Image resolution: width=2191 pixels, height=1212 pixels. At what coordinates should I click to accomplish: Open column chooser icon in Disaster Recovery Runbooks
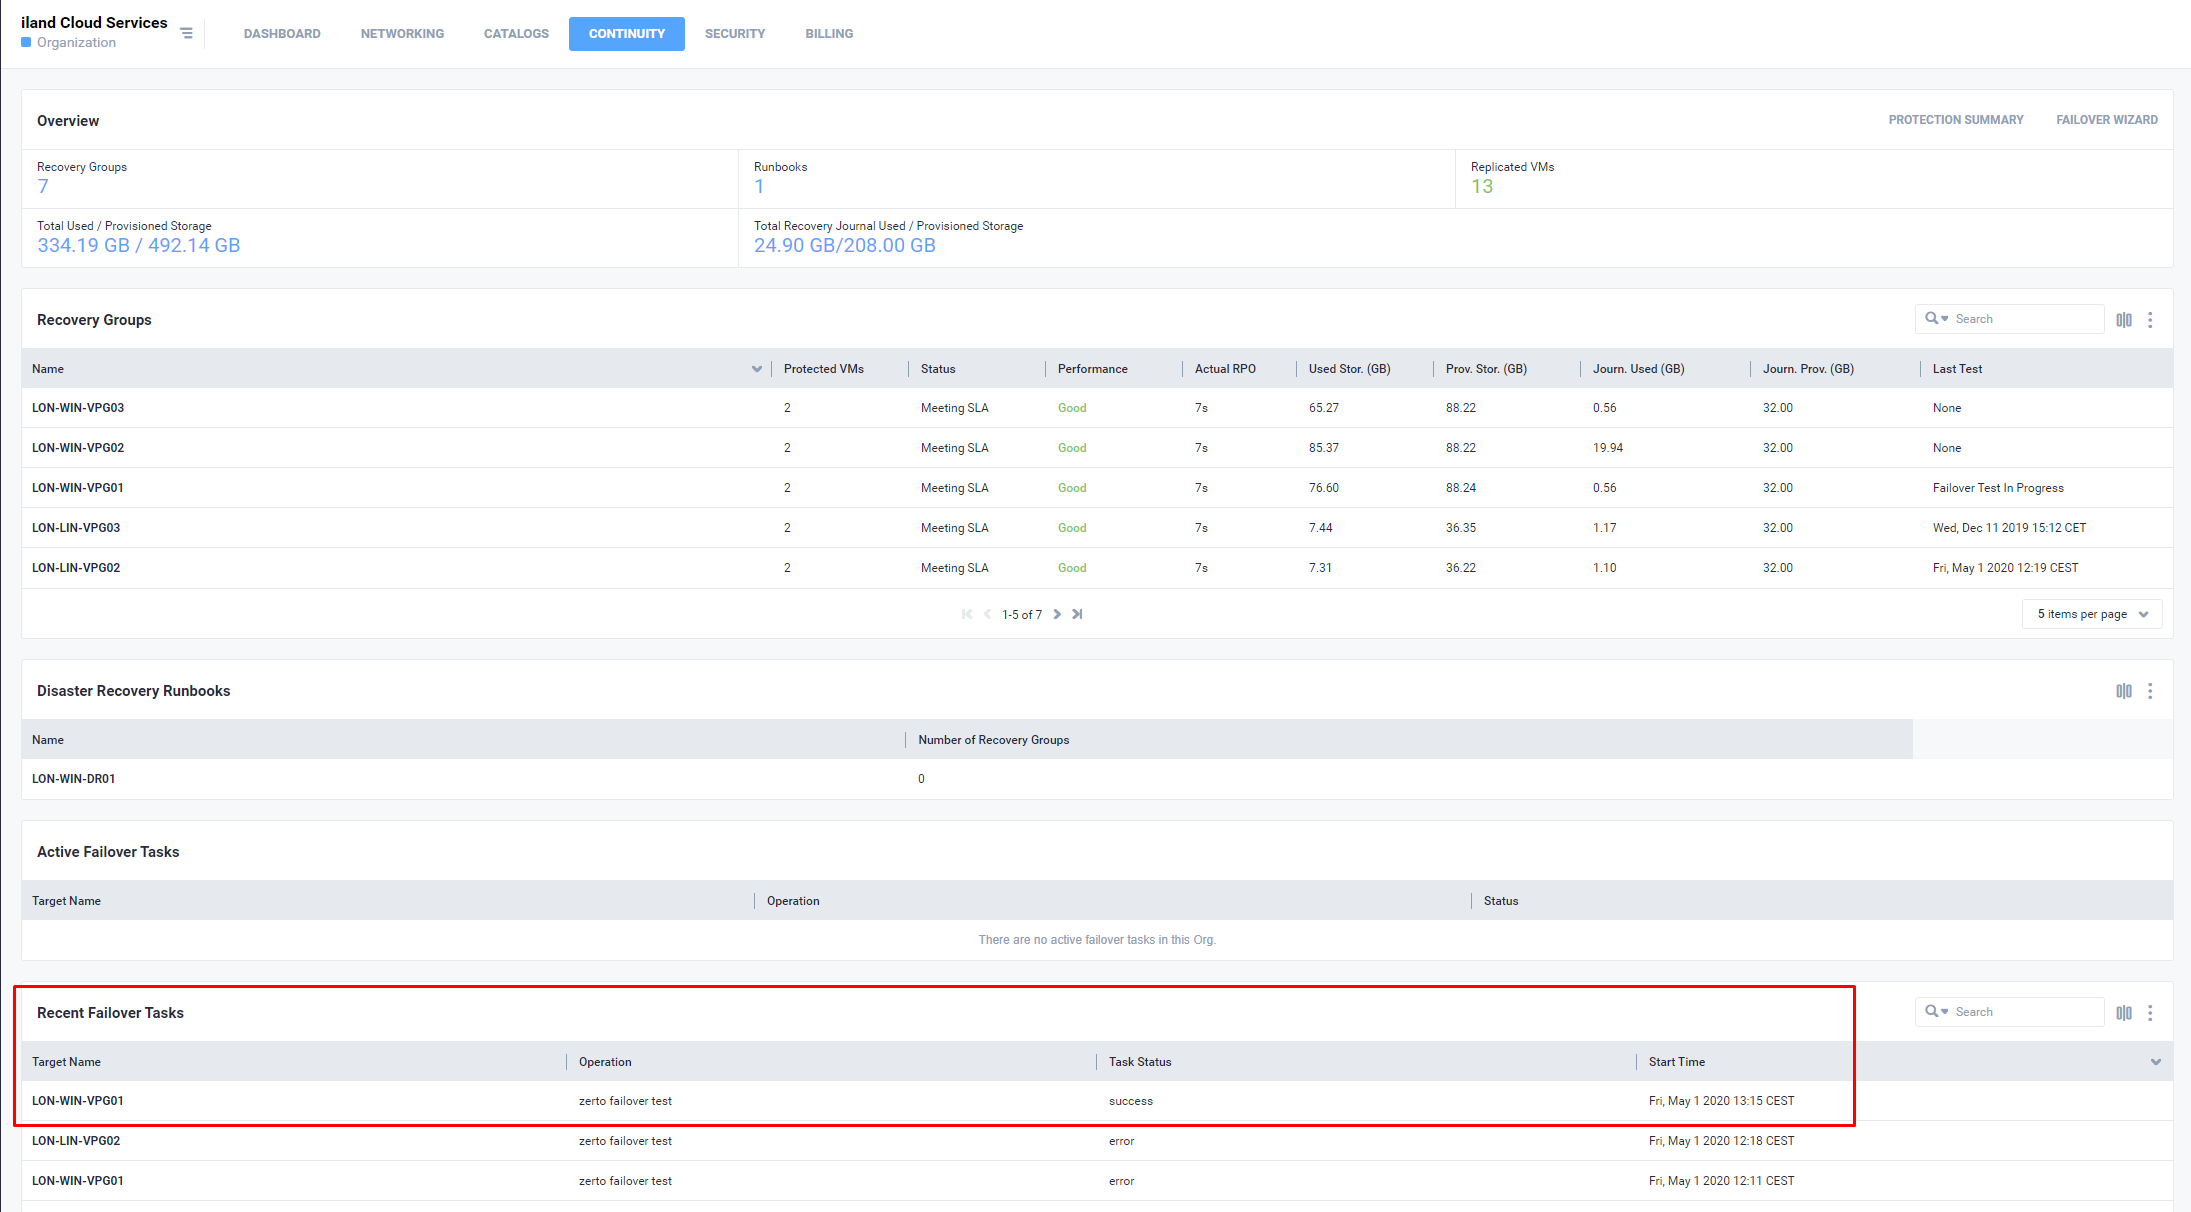[2123, 691]
